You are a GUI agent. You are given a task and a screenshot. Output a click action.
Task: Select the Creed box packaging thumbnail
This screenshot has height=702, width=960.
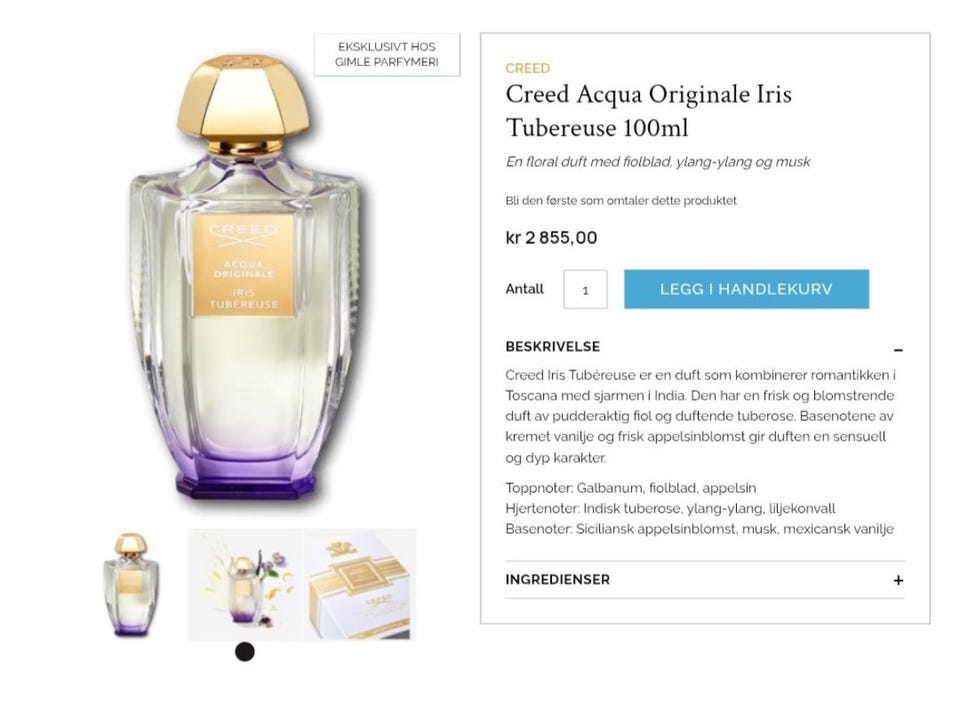359,584
